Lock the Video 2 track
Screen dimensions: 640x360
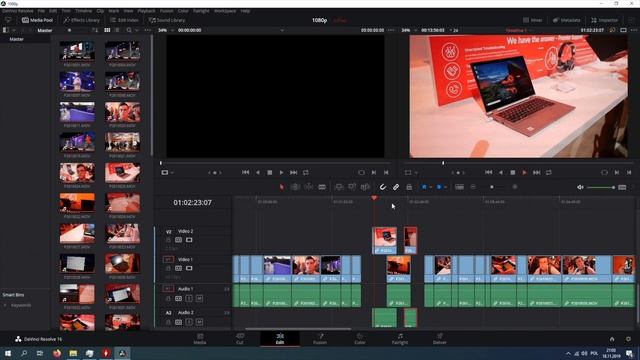click(x=168, y=240)
